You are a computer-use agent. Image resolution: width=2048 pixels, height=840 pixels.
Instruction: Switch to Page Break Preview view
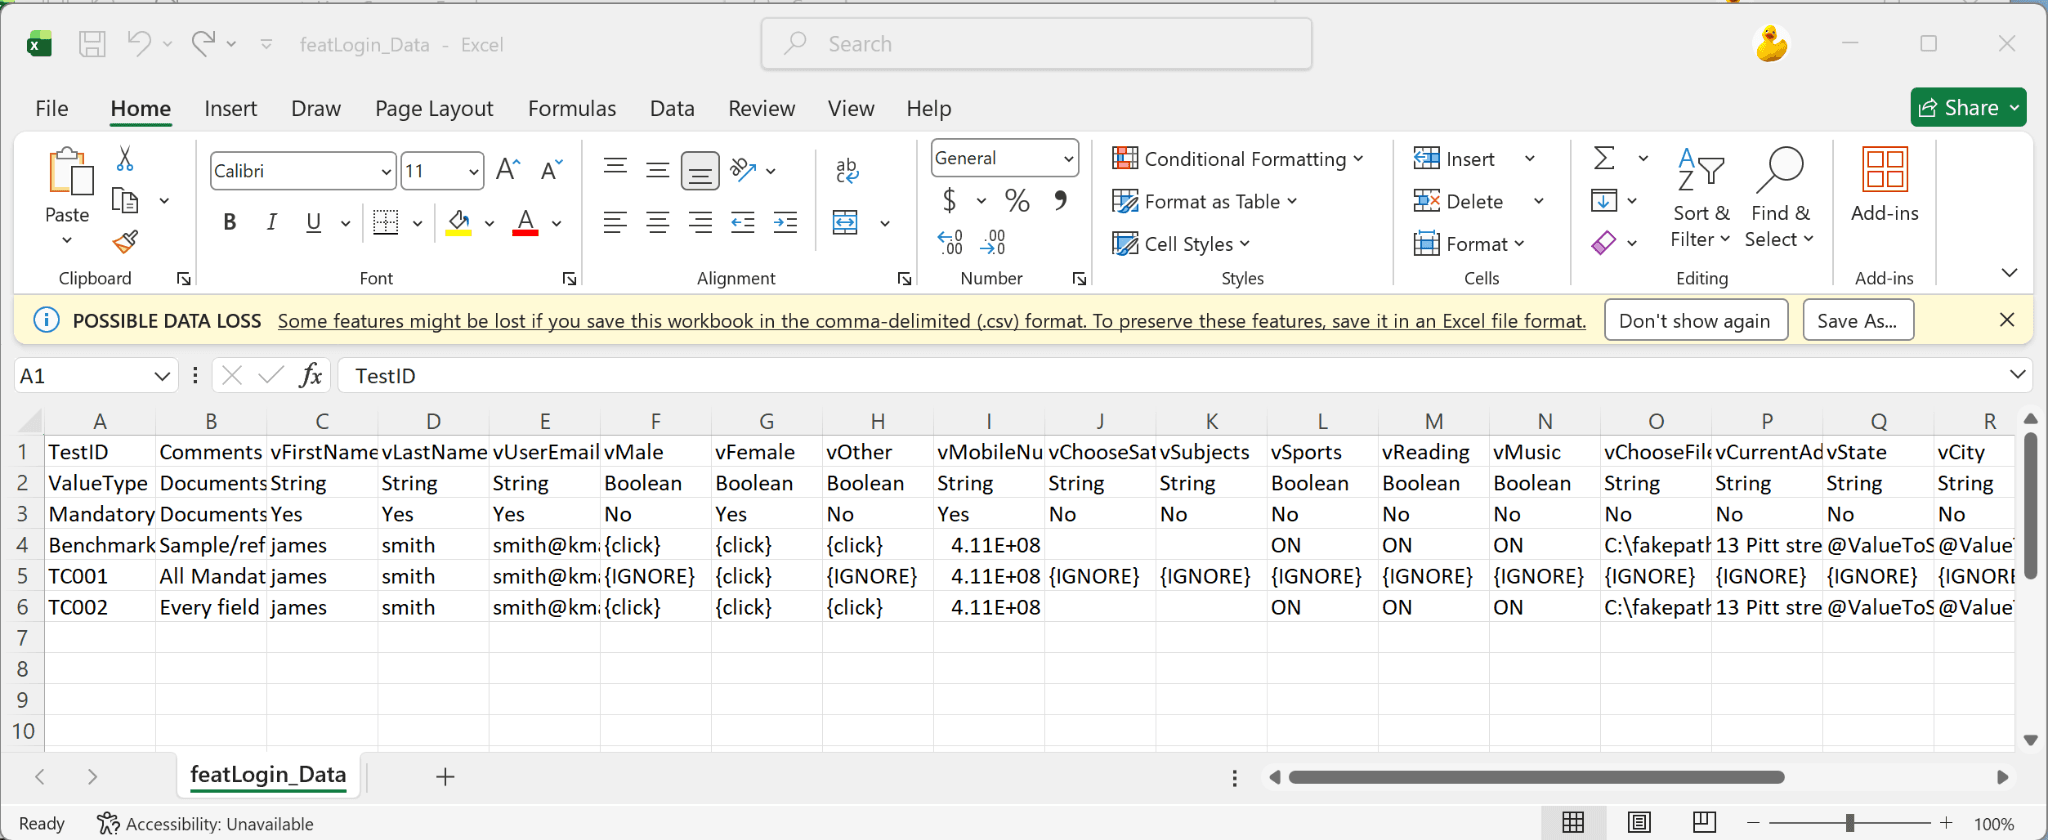tap(1705, 823)
